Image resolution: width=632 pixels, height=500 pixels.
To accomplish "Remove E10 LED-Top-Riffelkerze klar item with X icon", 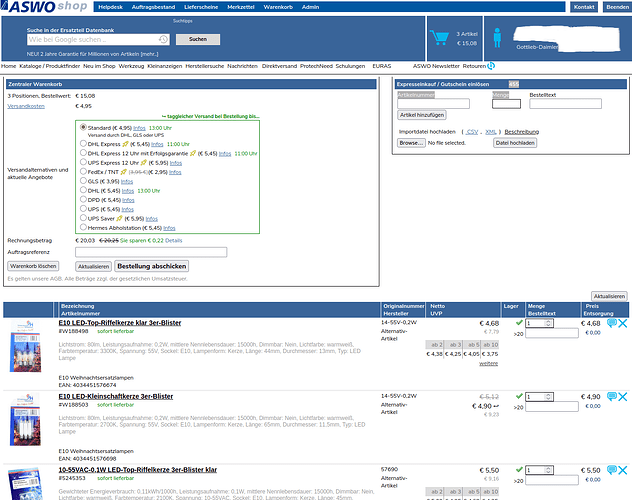I will click(623, 324).
